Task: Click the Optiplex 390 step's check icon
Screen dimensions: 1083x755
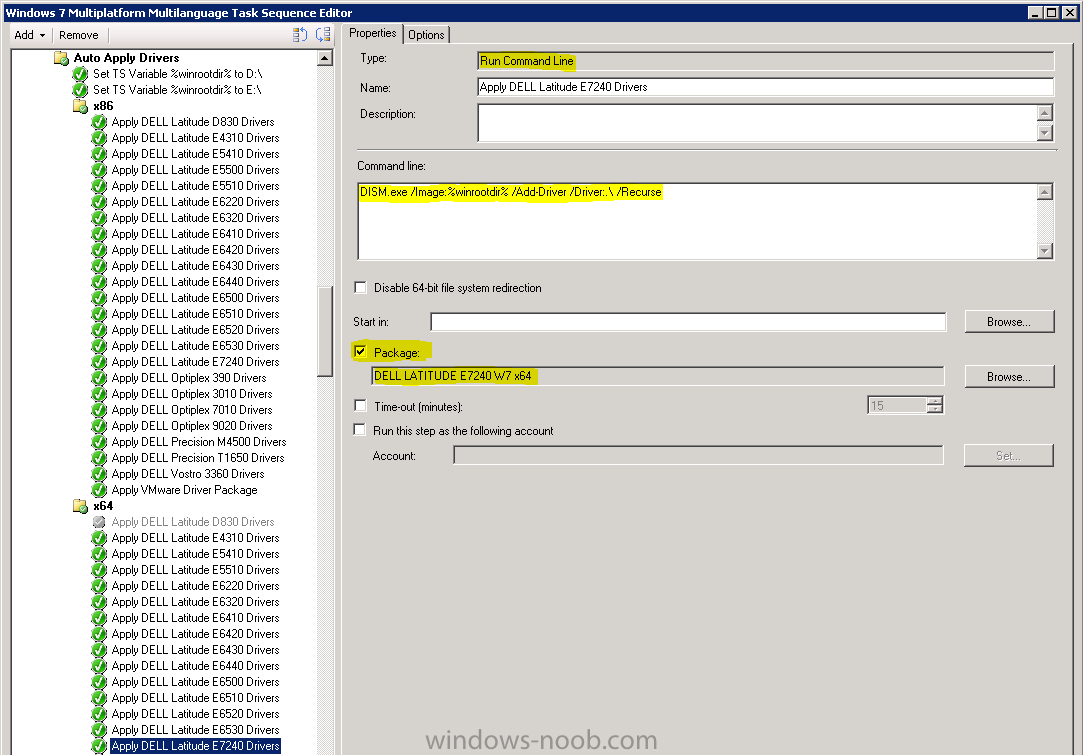Action: click(x=99, y=378)
